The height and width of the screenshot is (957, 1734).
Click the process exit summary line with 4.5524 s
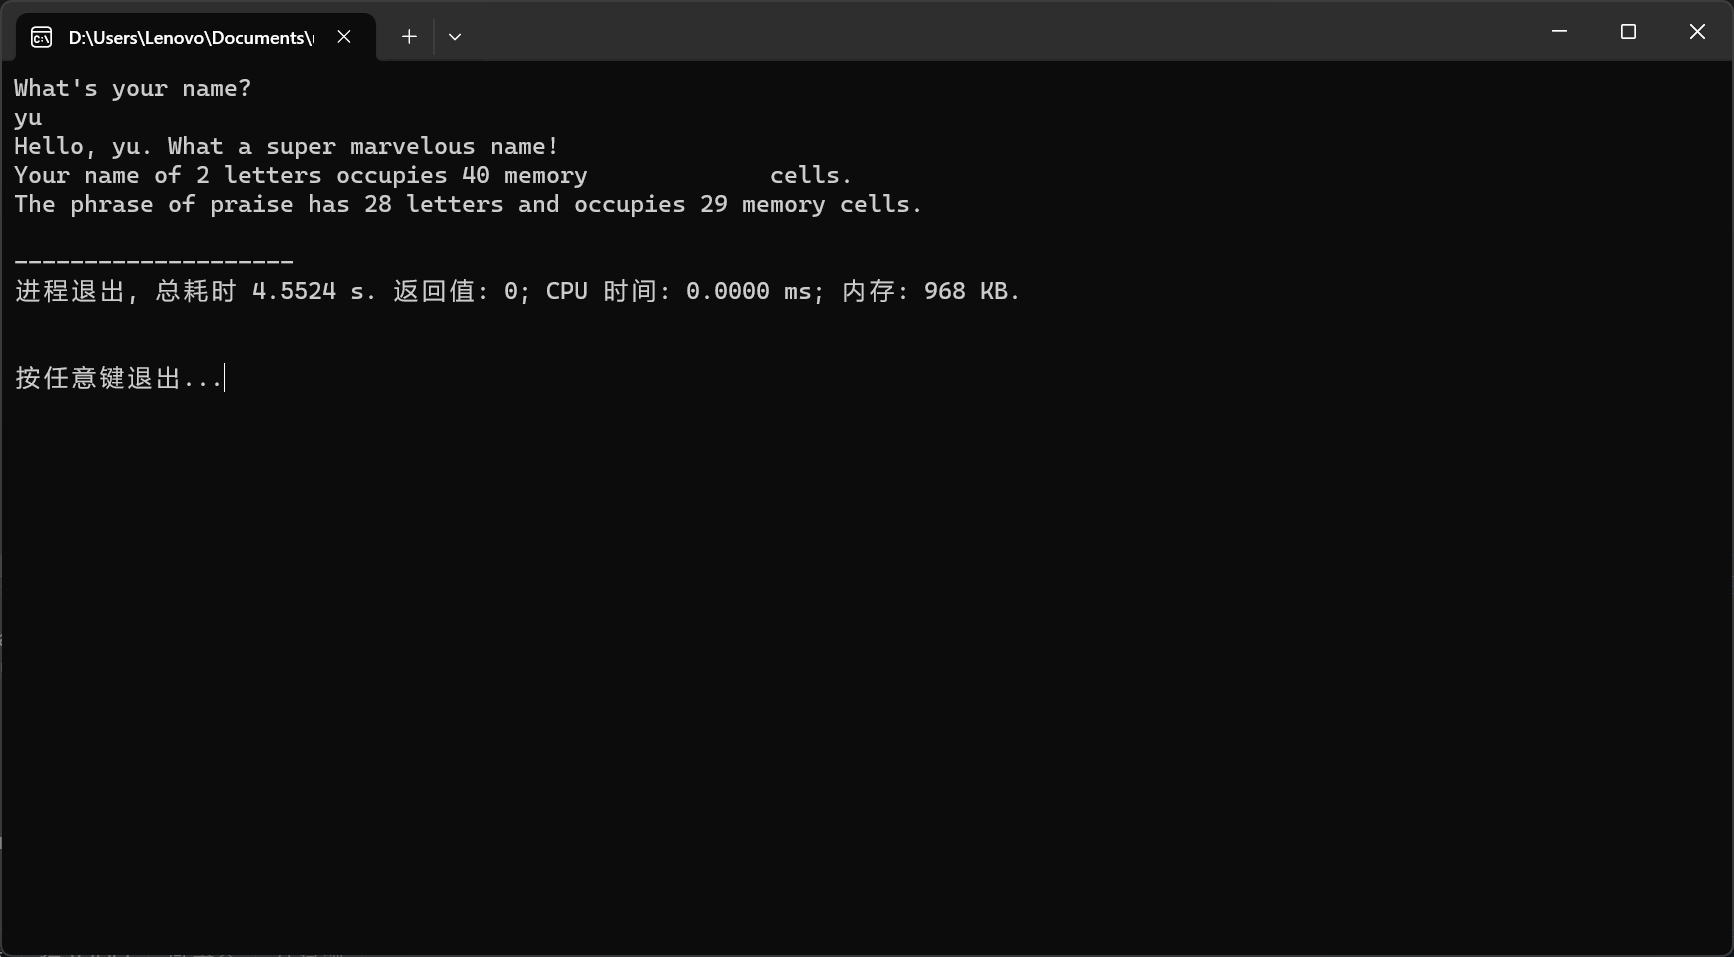click(518, 291)
